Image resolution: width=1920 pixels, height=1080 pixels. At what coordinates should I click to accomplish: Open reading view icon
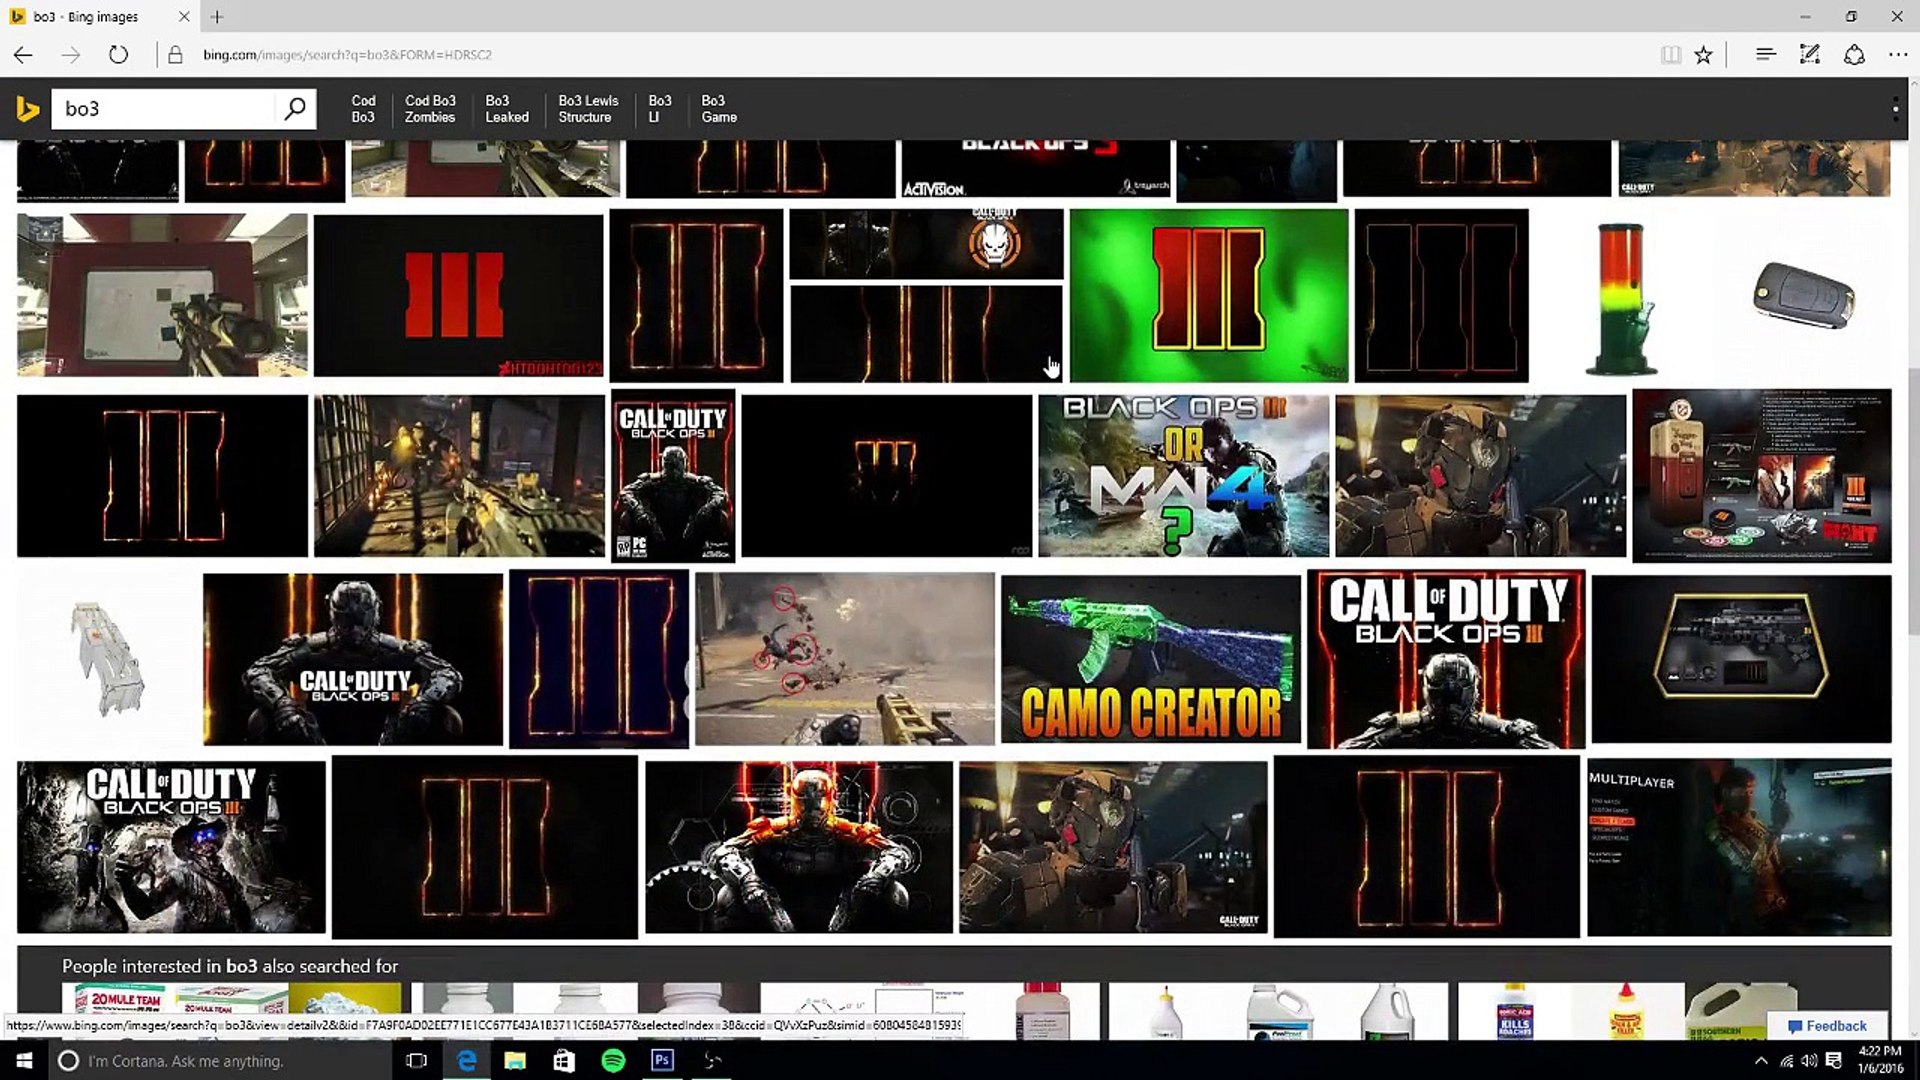point(1670,55)
